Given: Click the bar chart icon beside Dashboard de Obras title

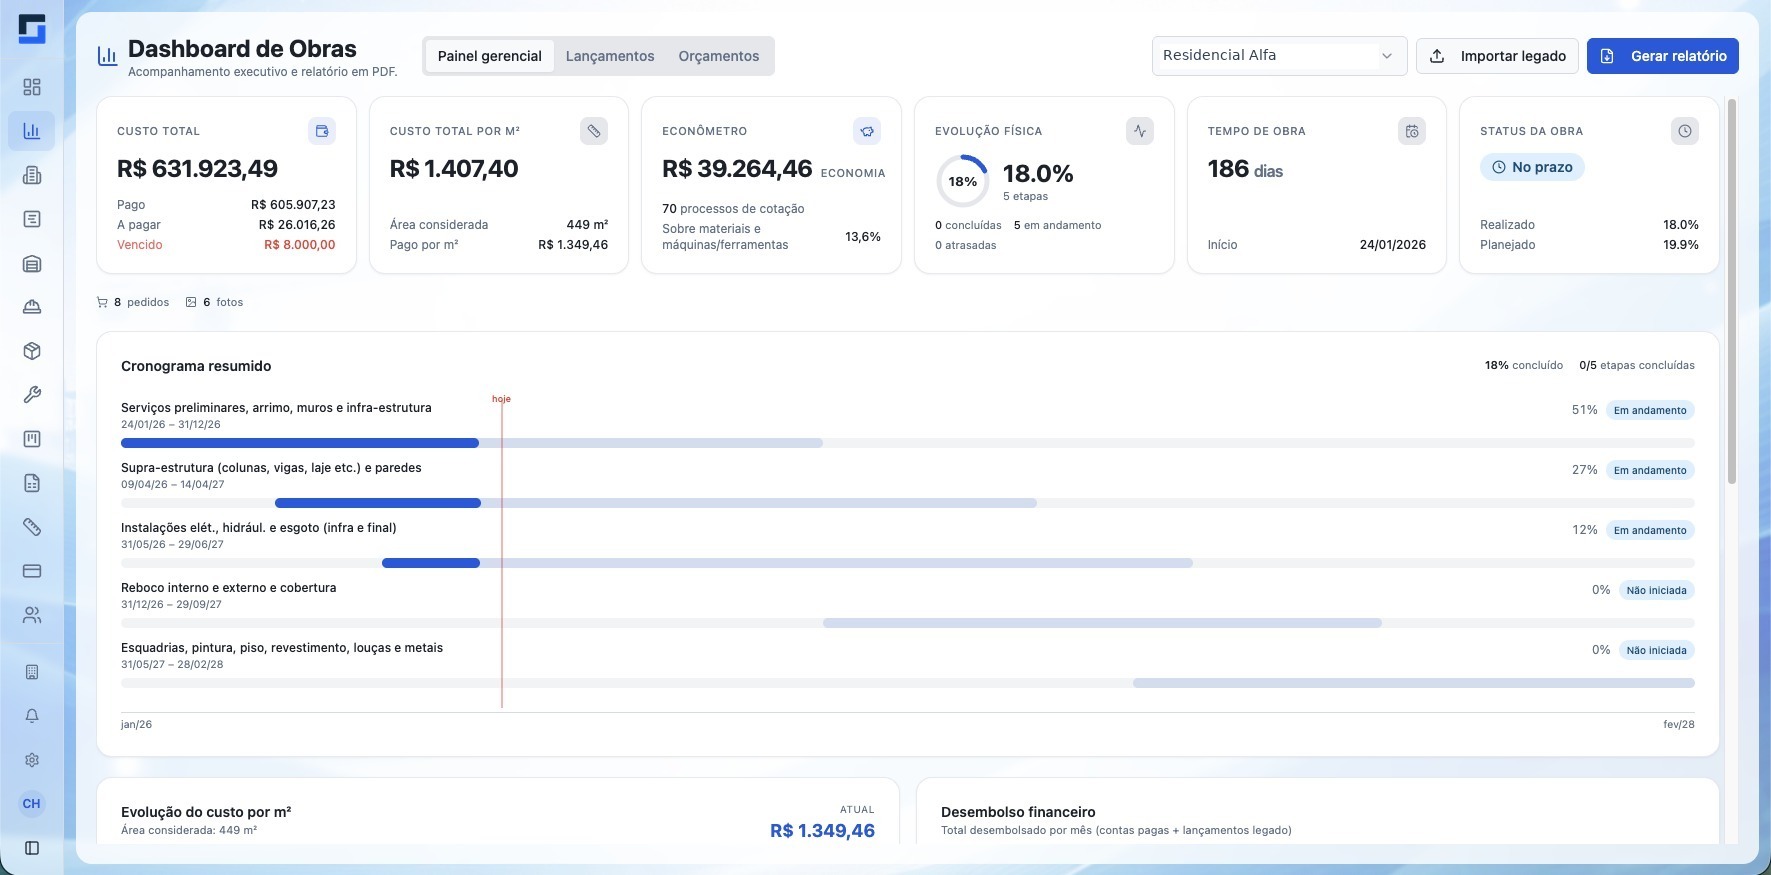Looking at the screenshot, I should (x=107, y=56).
